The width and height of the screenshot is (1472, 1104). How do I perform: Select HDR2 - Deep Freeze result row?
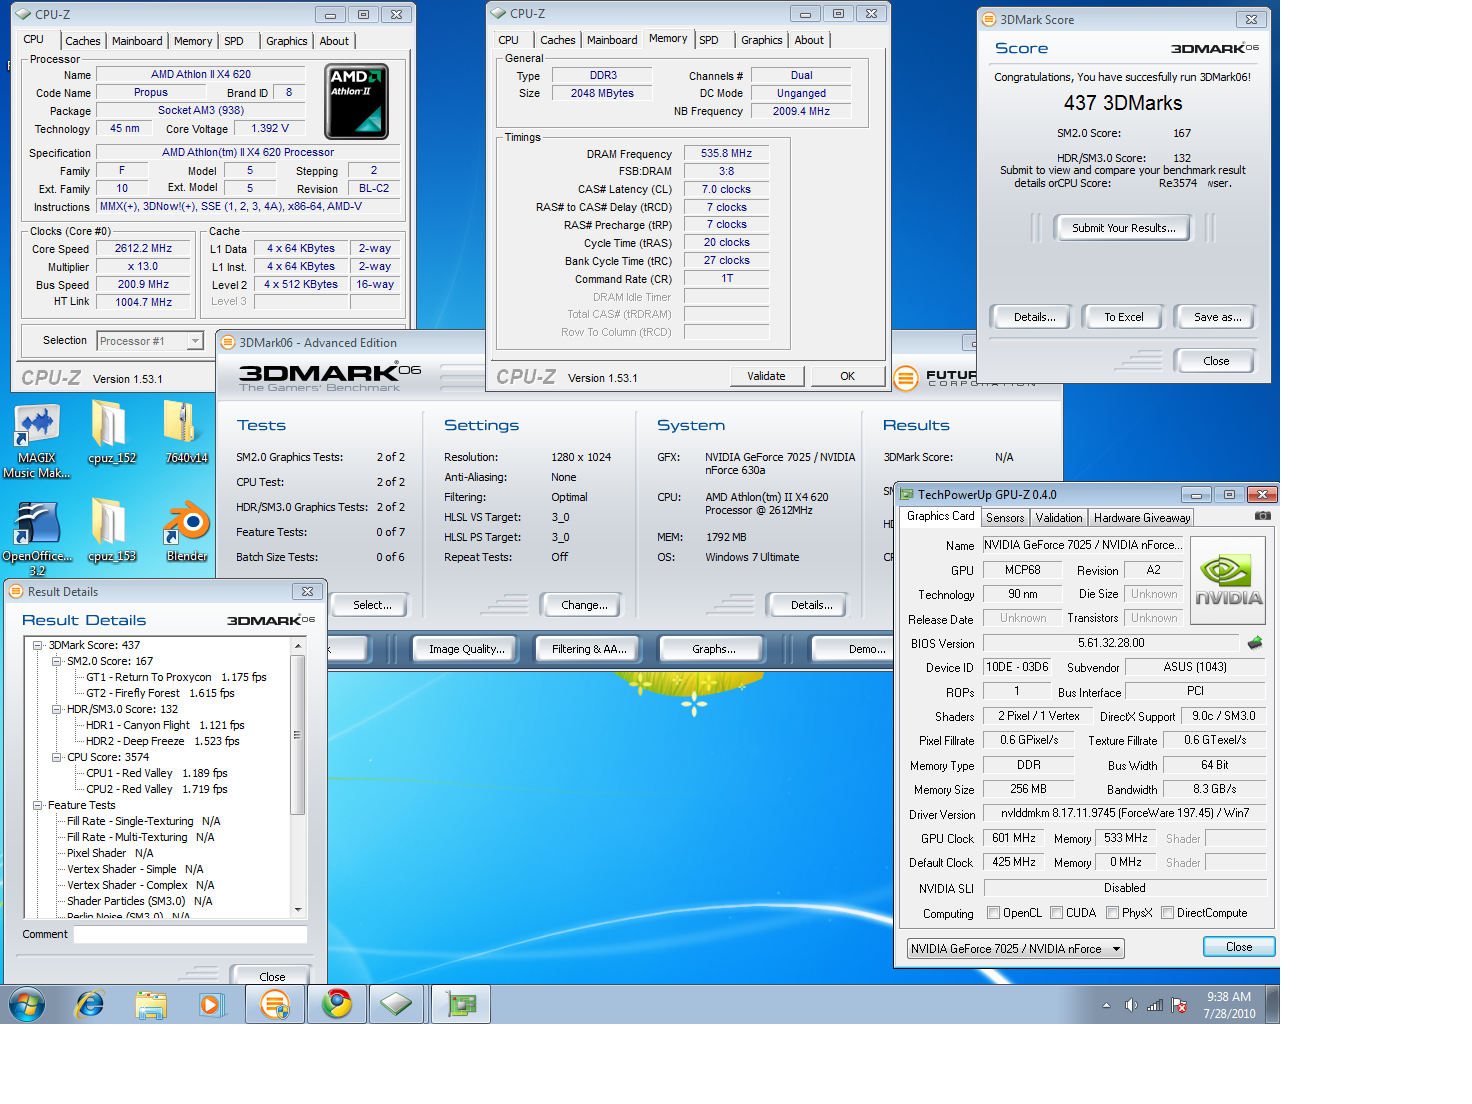[163, 741]
